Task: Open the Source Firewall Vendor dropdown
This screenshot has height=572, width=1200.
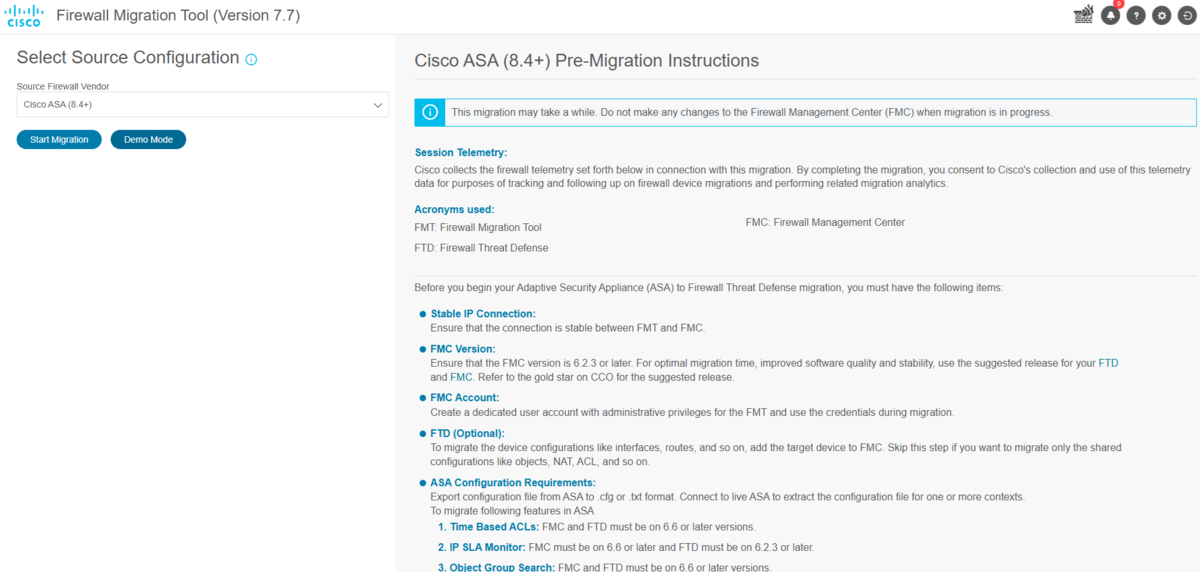Action: 203,104
